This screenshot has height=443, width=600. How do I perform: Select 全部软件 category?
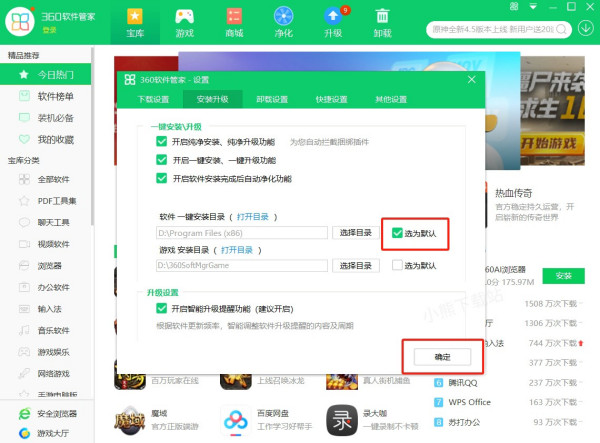click(x=46, y=179)
